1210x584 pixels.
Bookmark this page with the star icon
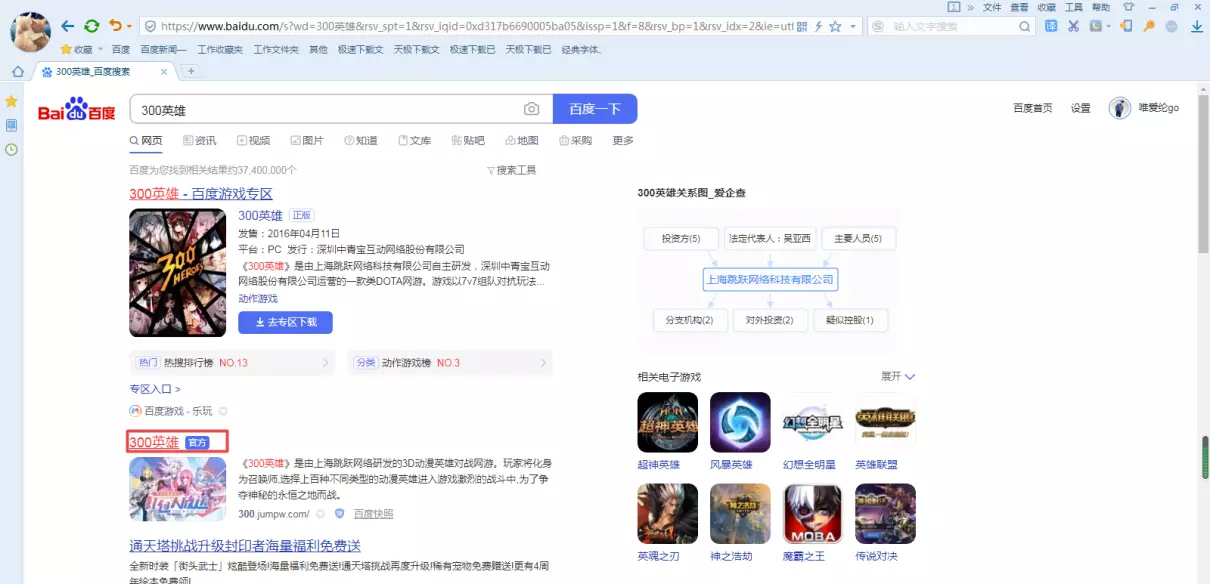(835, 26)
